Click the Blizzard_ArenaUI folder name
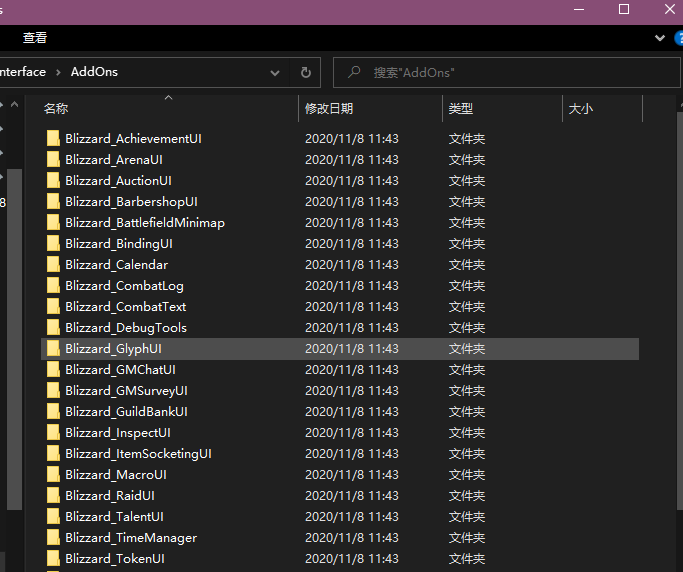Viewport: 683px width, 572px height. click(114, 159)
